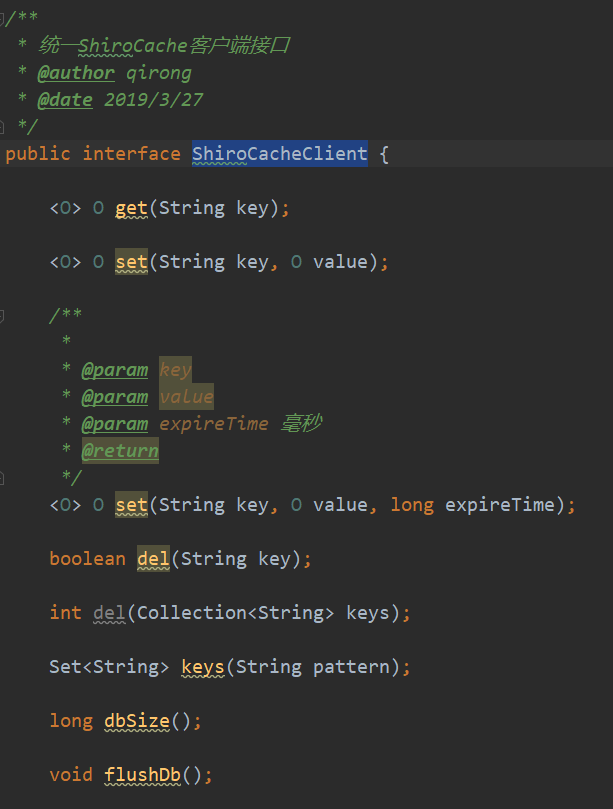Image resolution: width=613 pixels, height=809 pixels.
Task: Click the Set<String> return type
Action: click(109, 666)
